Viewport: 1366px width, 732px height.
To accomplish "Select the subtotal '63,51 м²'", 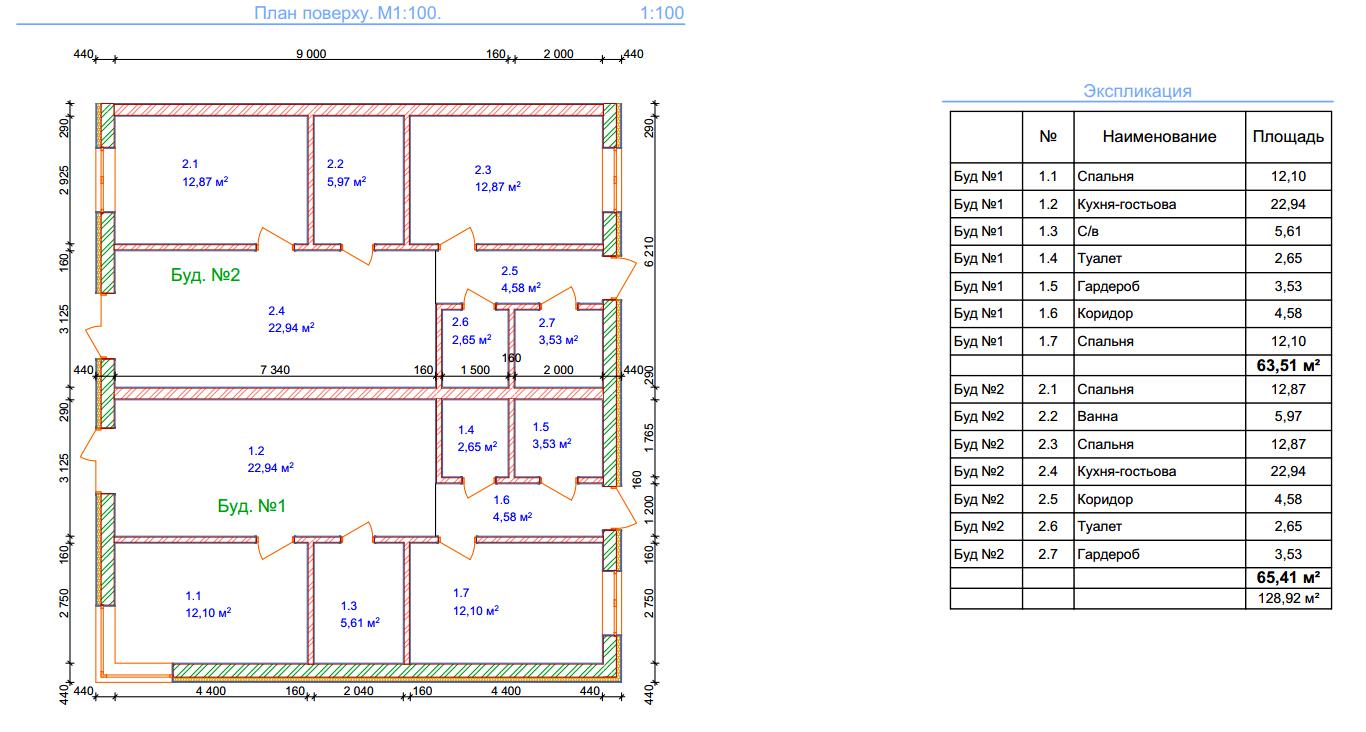I will 1288,365.
